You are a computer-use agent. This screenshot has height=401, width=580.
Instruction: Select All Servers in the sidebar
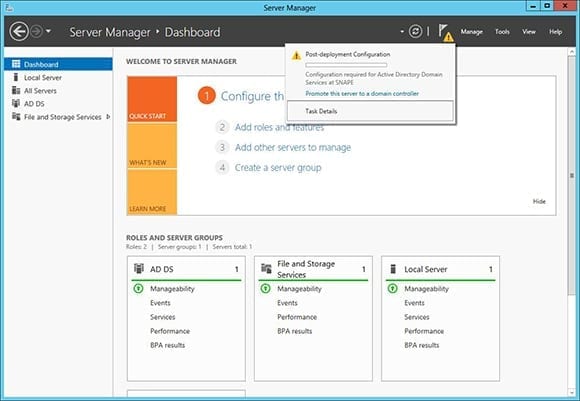click(x=58, y=91)
